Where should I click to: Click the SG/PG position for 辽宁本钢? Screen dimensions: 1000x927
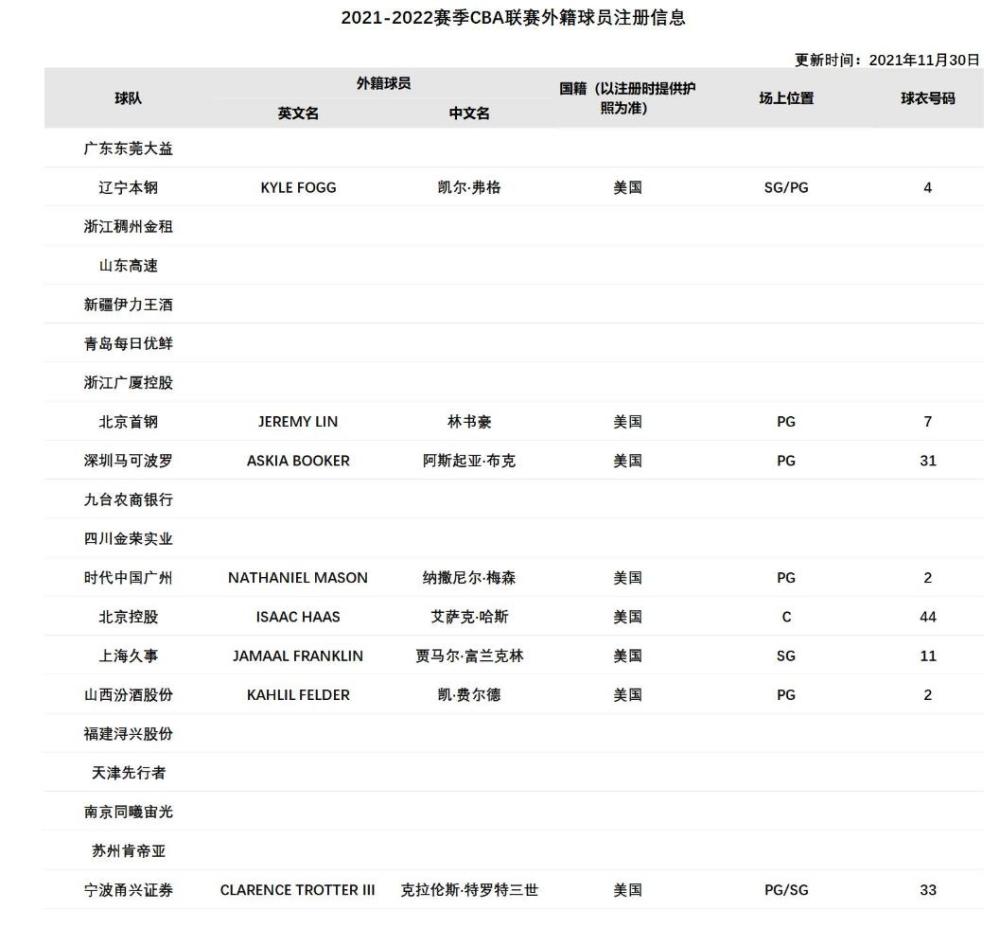[786, 187]
